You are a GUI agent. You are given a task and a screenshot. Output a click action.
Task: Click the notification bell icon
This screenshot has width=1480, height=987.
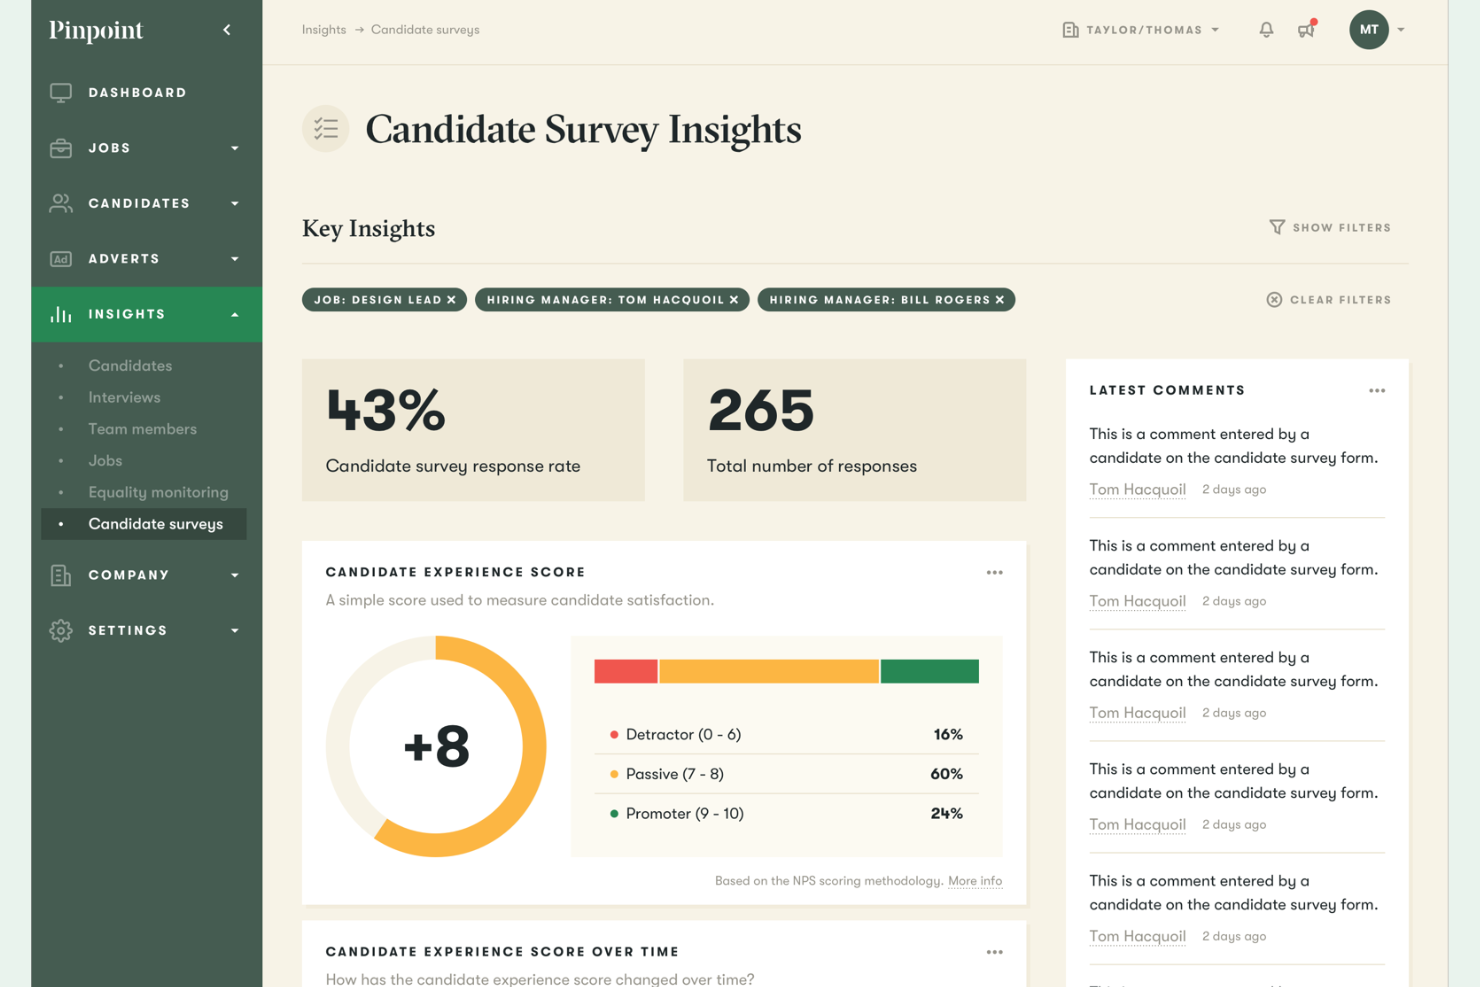point(1266,30)
